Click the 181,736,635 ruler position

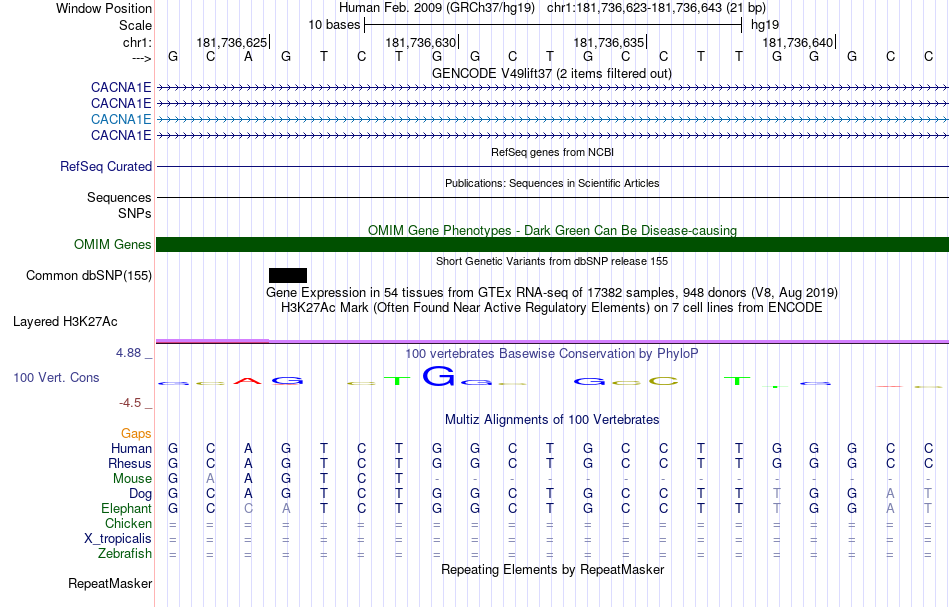609,42
